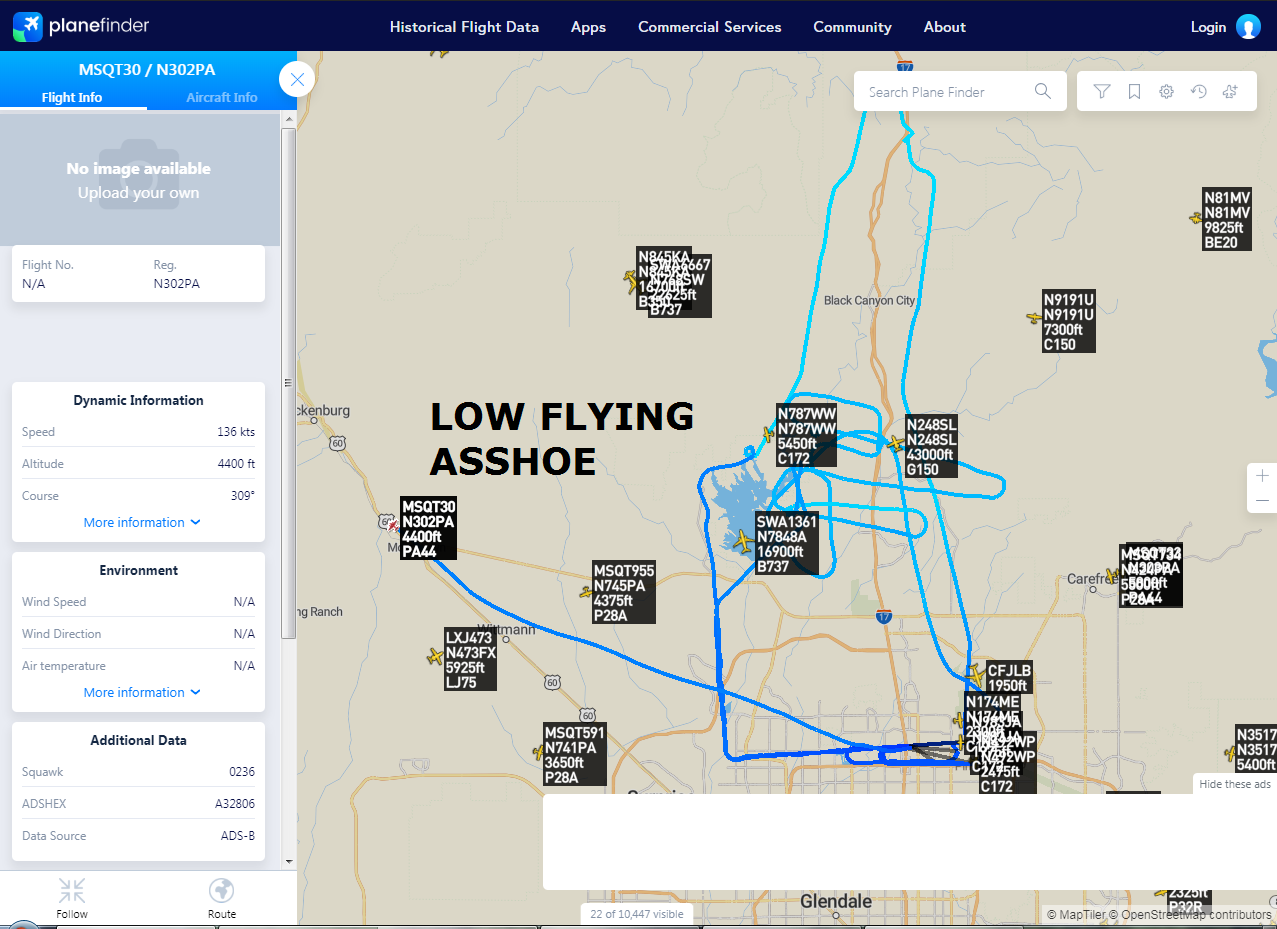Viewport: 1277px width, 929px height.
Task: Click the LXJ473 N473FX label
Action: point(471,659)
